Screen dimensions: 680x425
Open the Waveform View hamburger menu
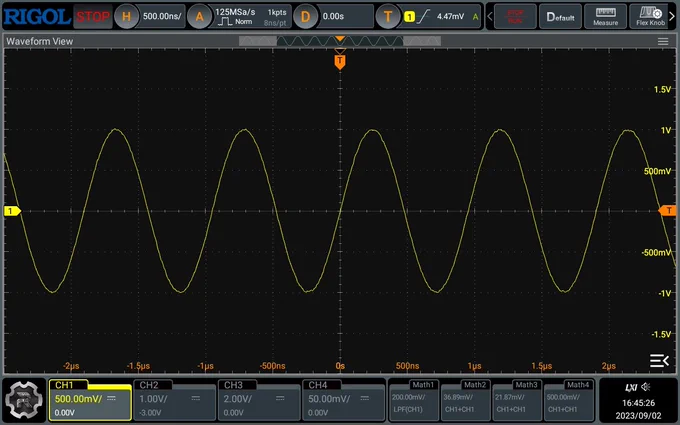(663, 41)
